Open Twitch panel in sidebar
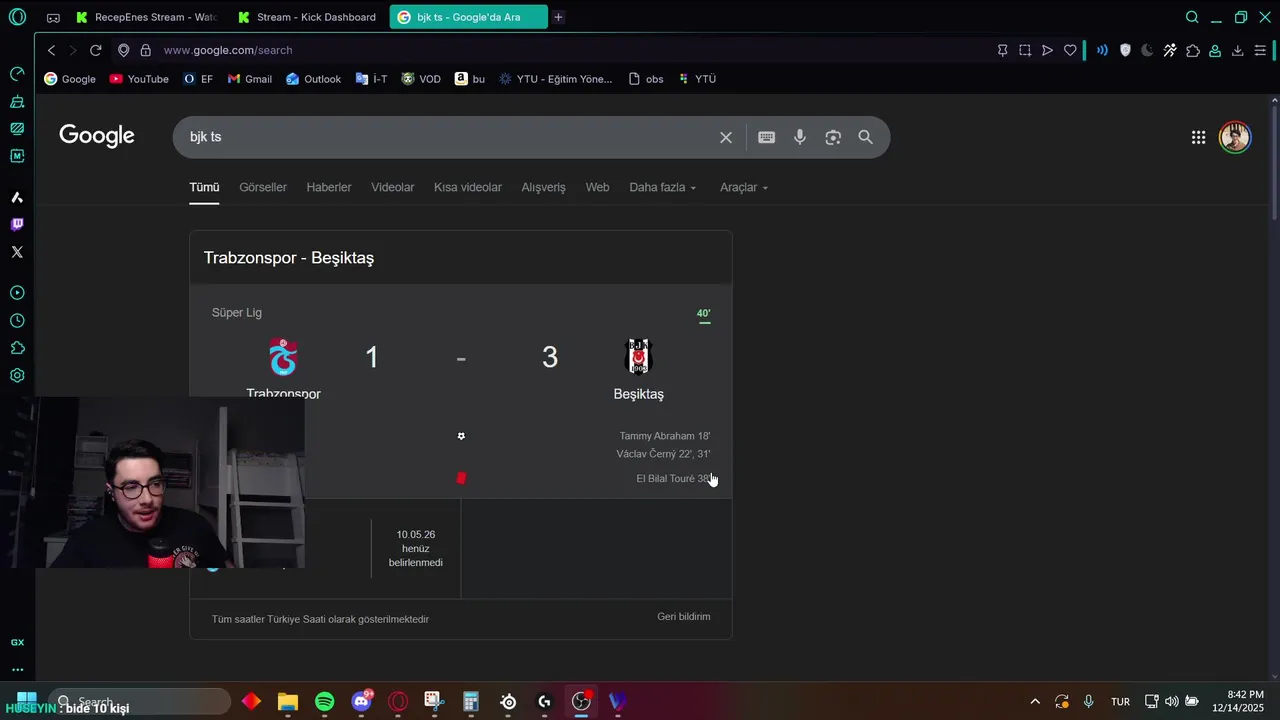This screenshot has width=1280, height=720. 17,224
